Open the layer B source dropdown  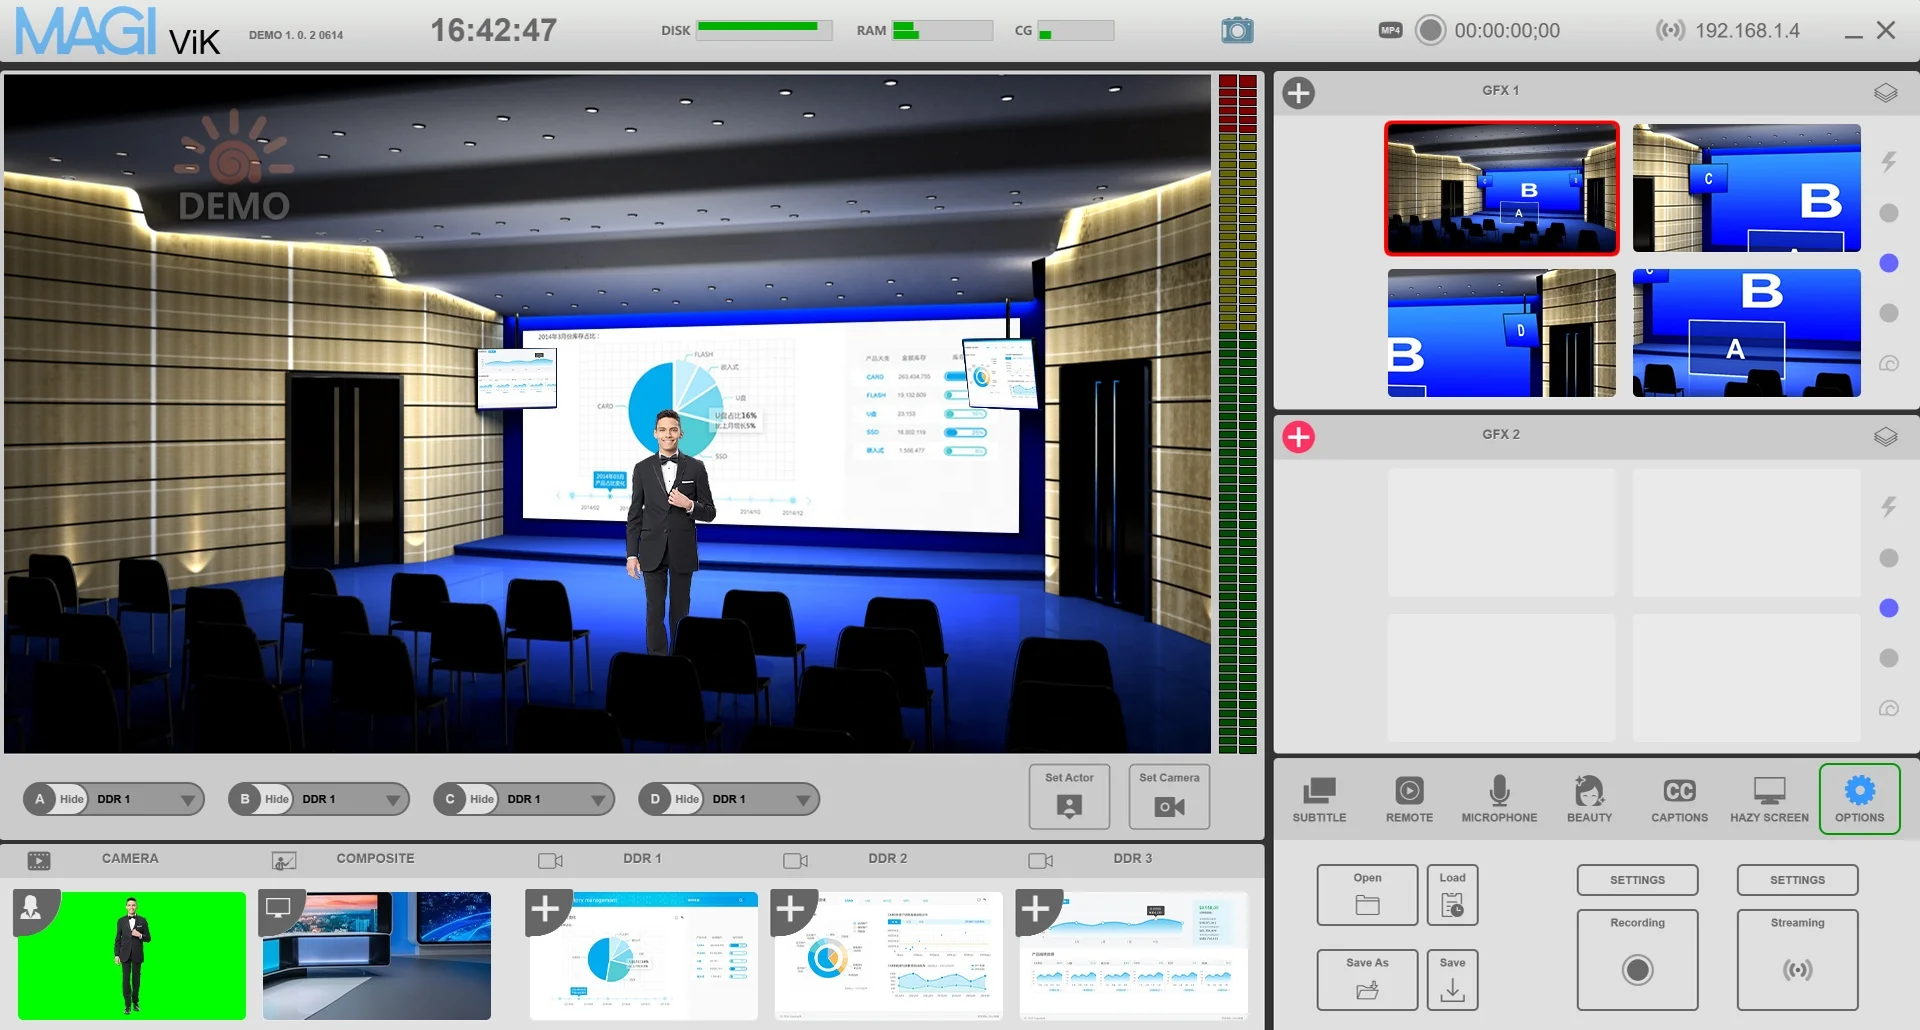click(392, 800)
